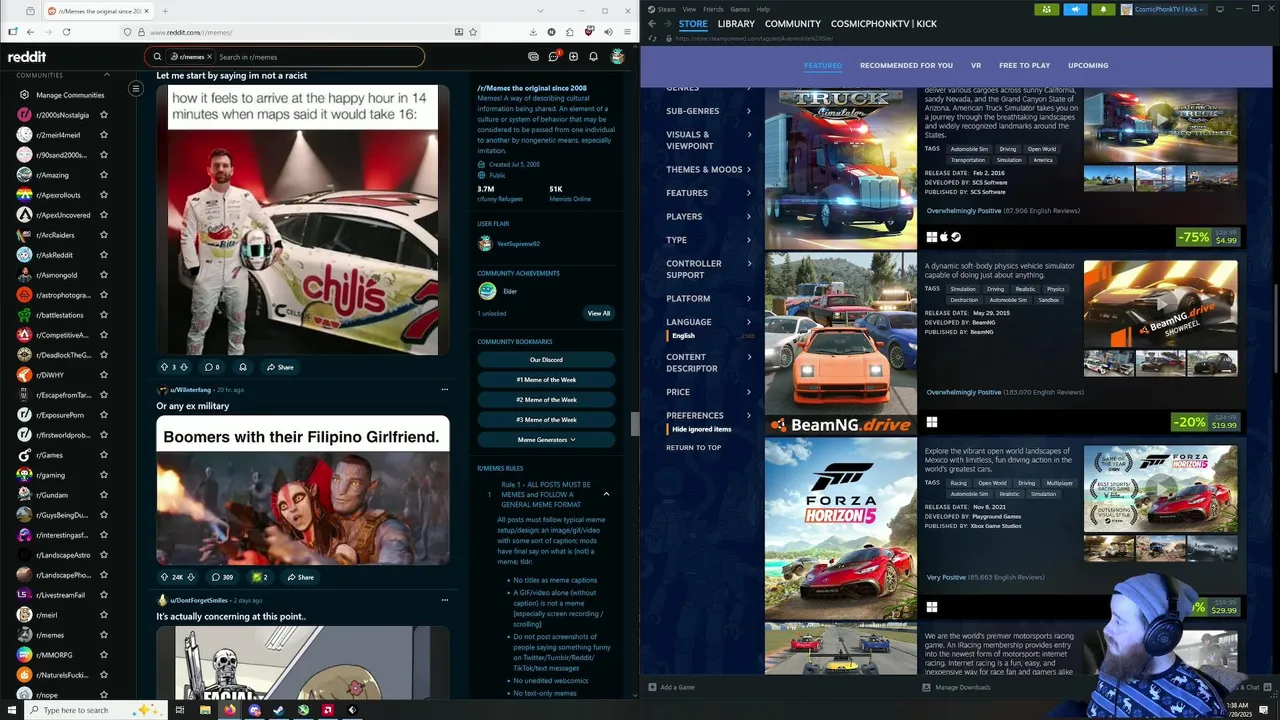
Task: Go back in the Steam client
Action: [x=652, y=24]
